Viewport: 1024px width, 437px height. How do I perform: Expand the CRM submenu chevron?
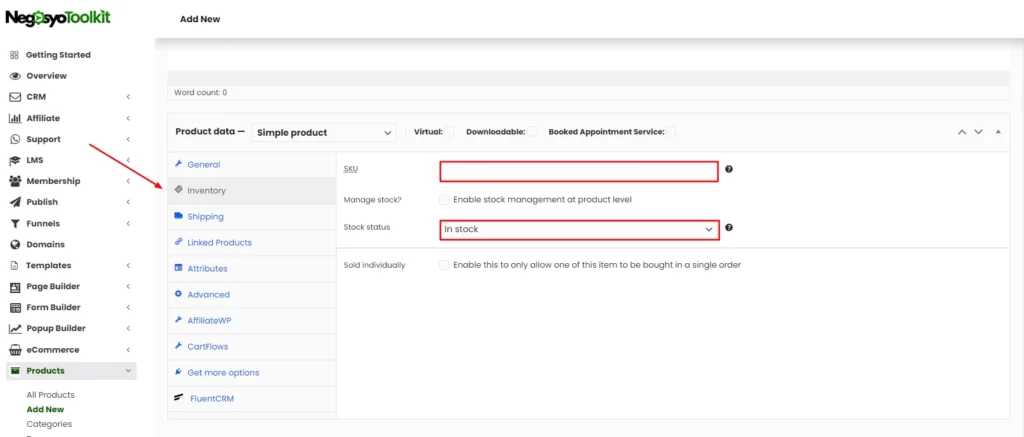[x=129, y=97]
